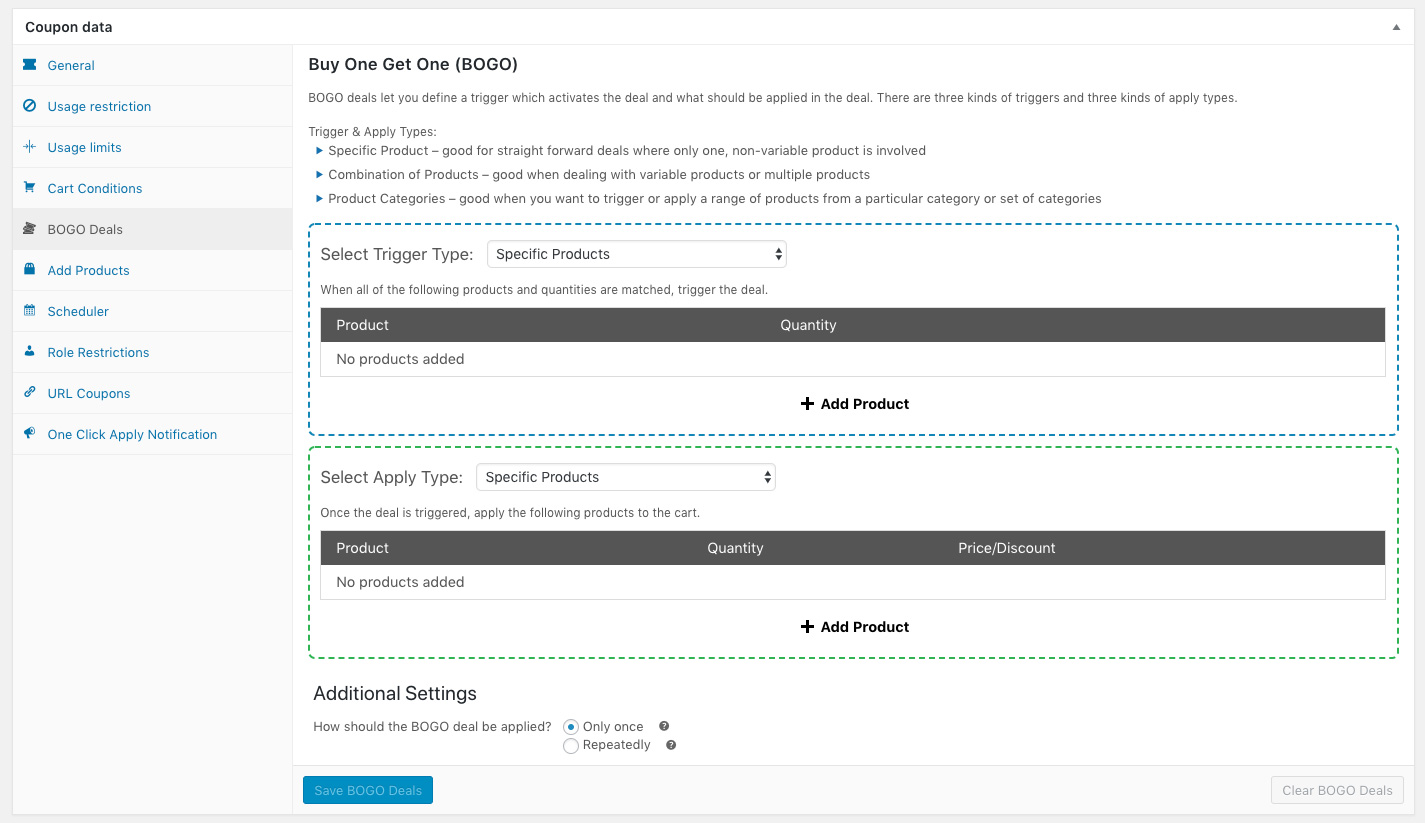Click the Role Restrictions user icon
Image resolution: width=1425 pixels, height=823 pixels.
click(x=29, y=352)
